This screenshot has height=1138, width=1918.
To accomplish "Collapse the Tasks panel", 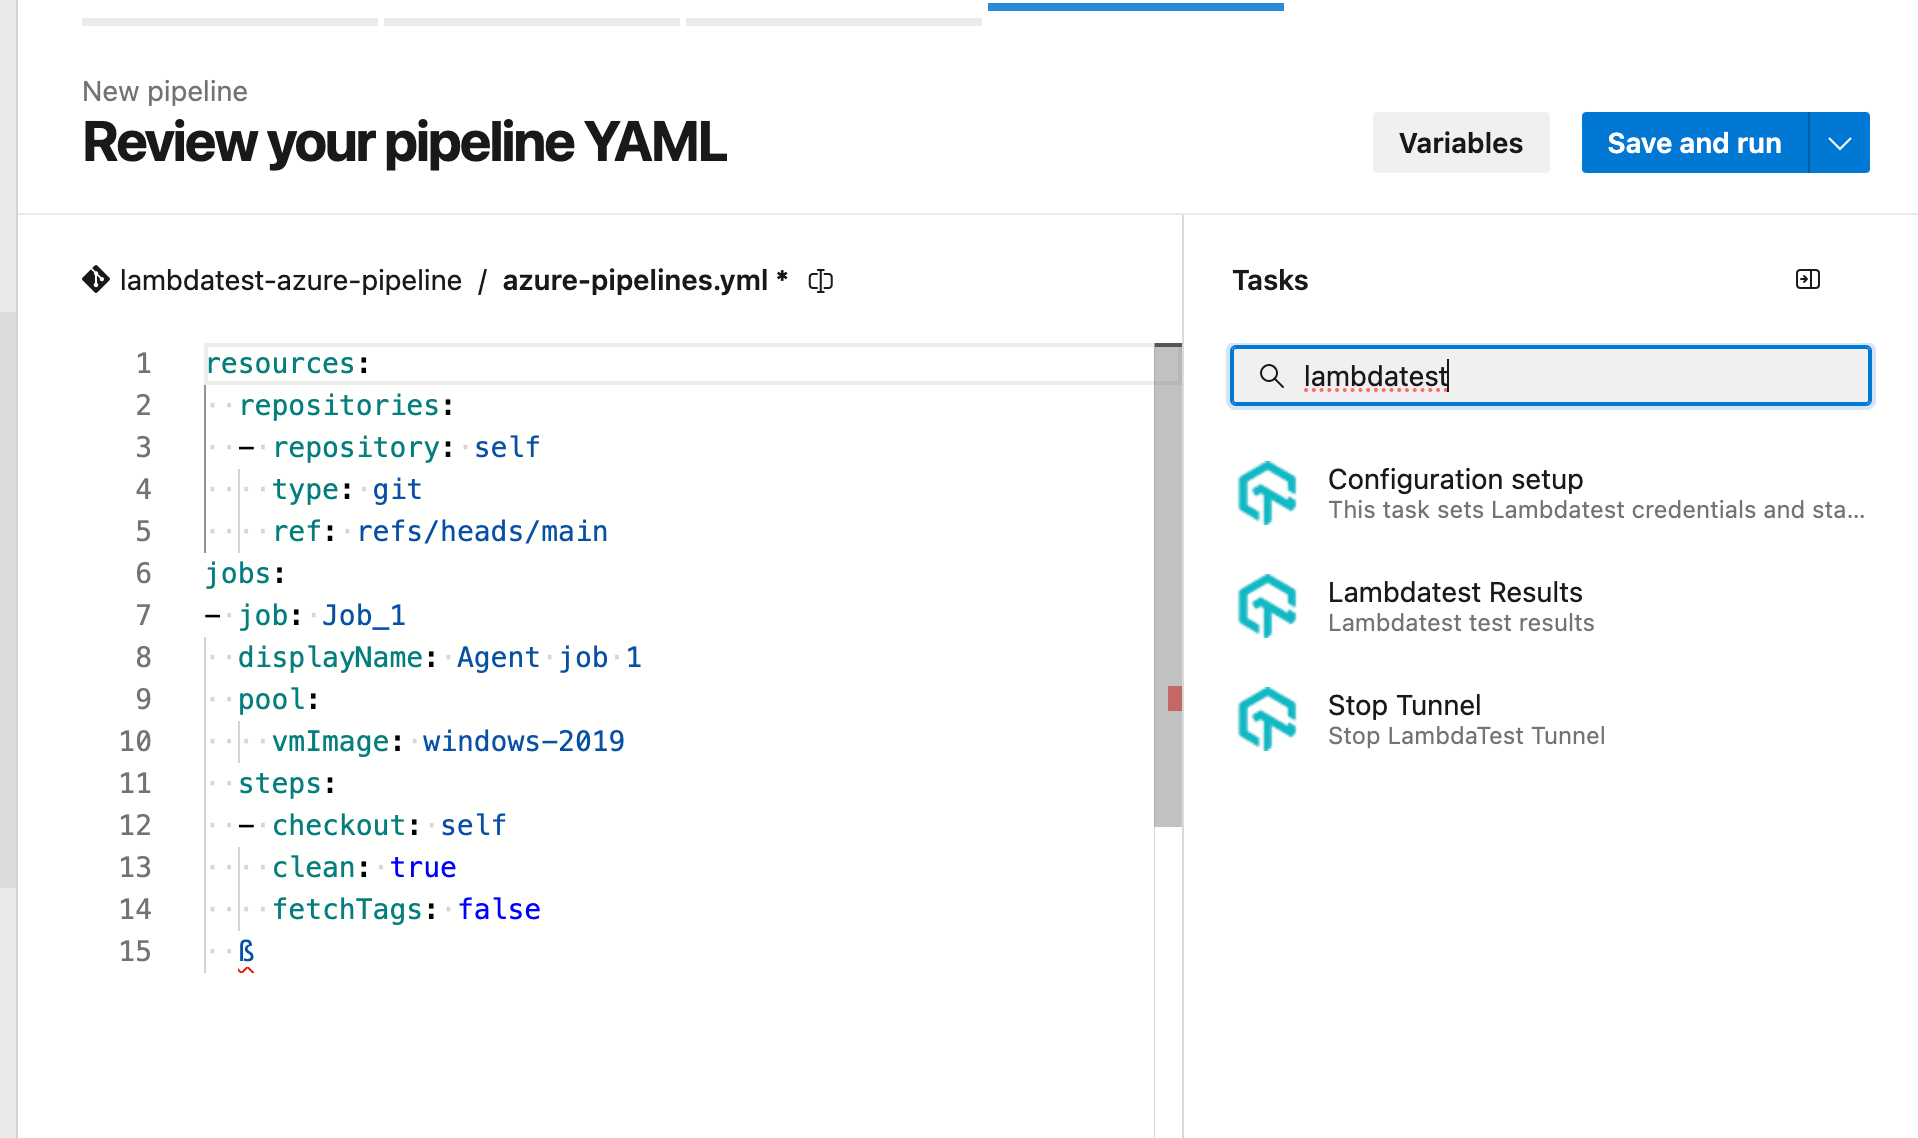I will point(1807,279).
